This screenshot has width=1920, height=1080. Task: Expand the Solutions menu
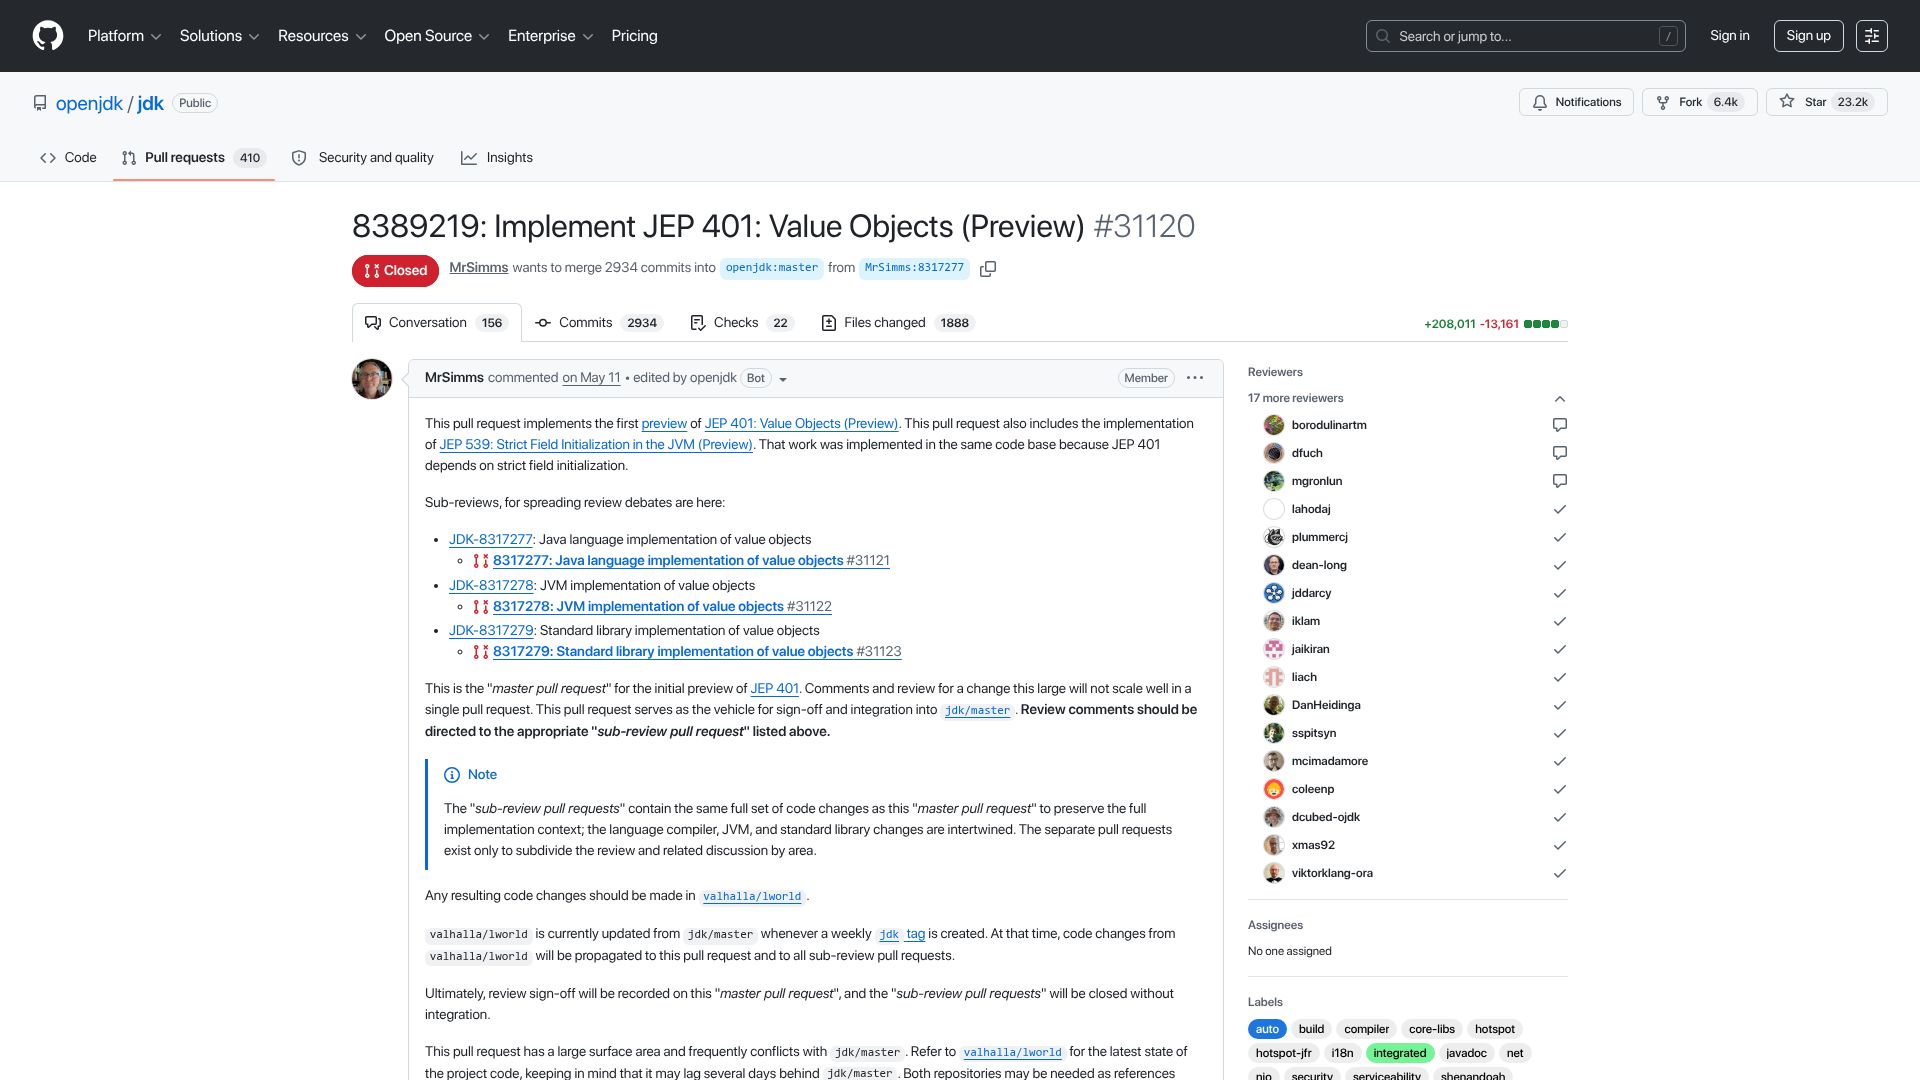[219, 36]
